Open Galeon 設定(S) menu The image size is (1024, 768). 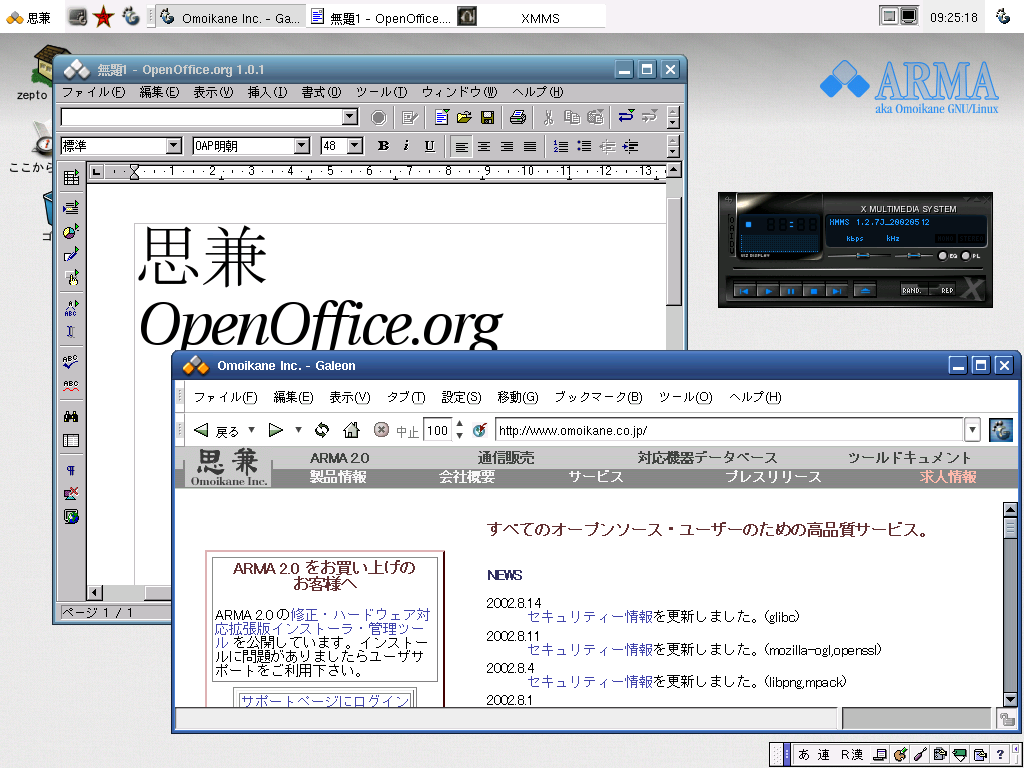click(461, 397)
